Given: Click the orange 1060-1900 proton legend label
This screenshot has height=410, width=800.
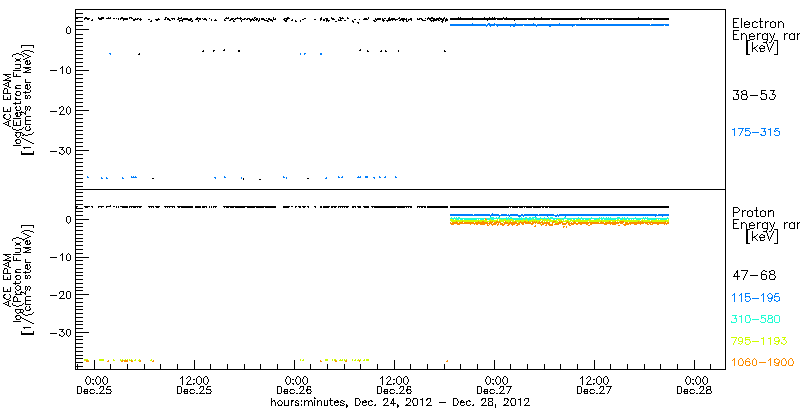Looking at the screenshot, I should 763,362.
